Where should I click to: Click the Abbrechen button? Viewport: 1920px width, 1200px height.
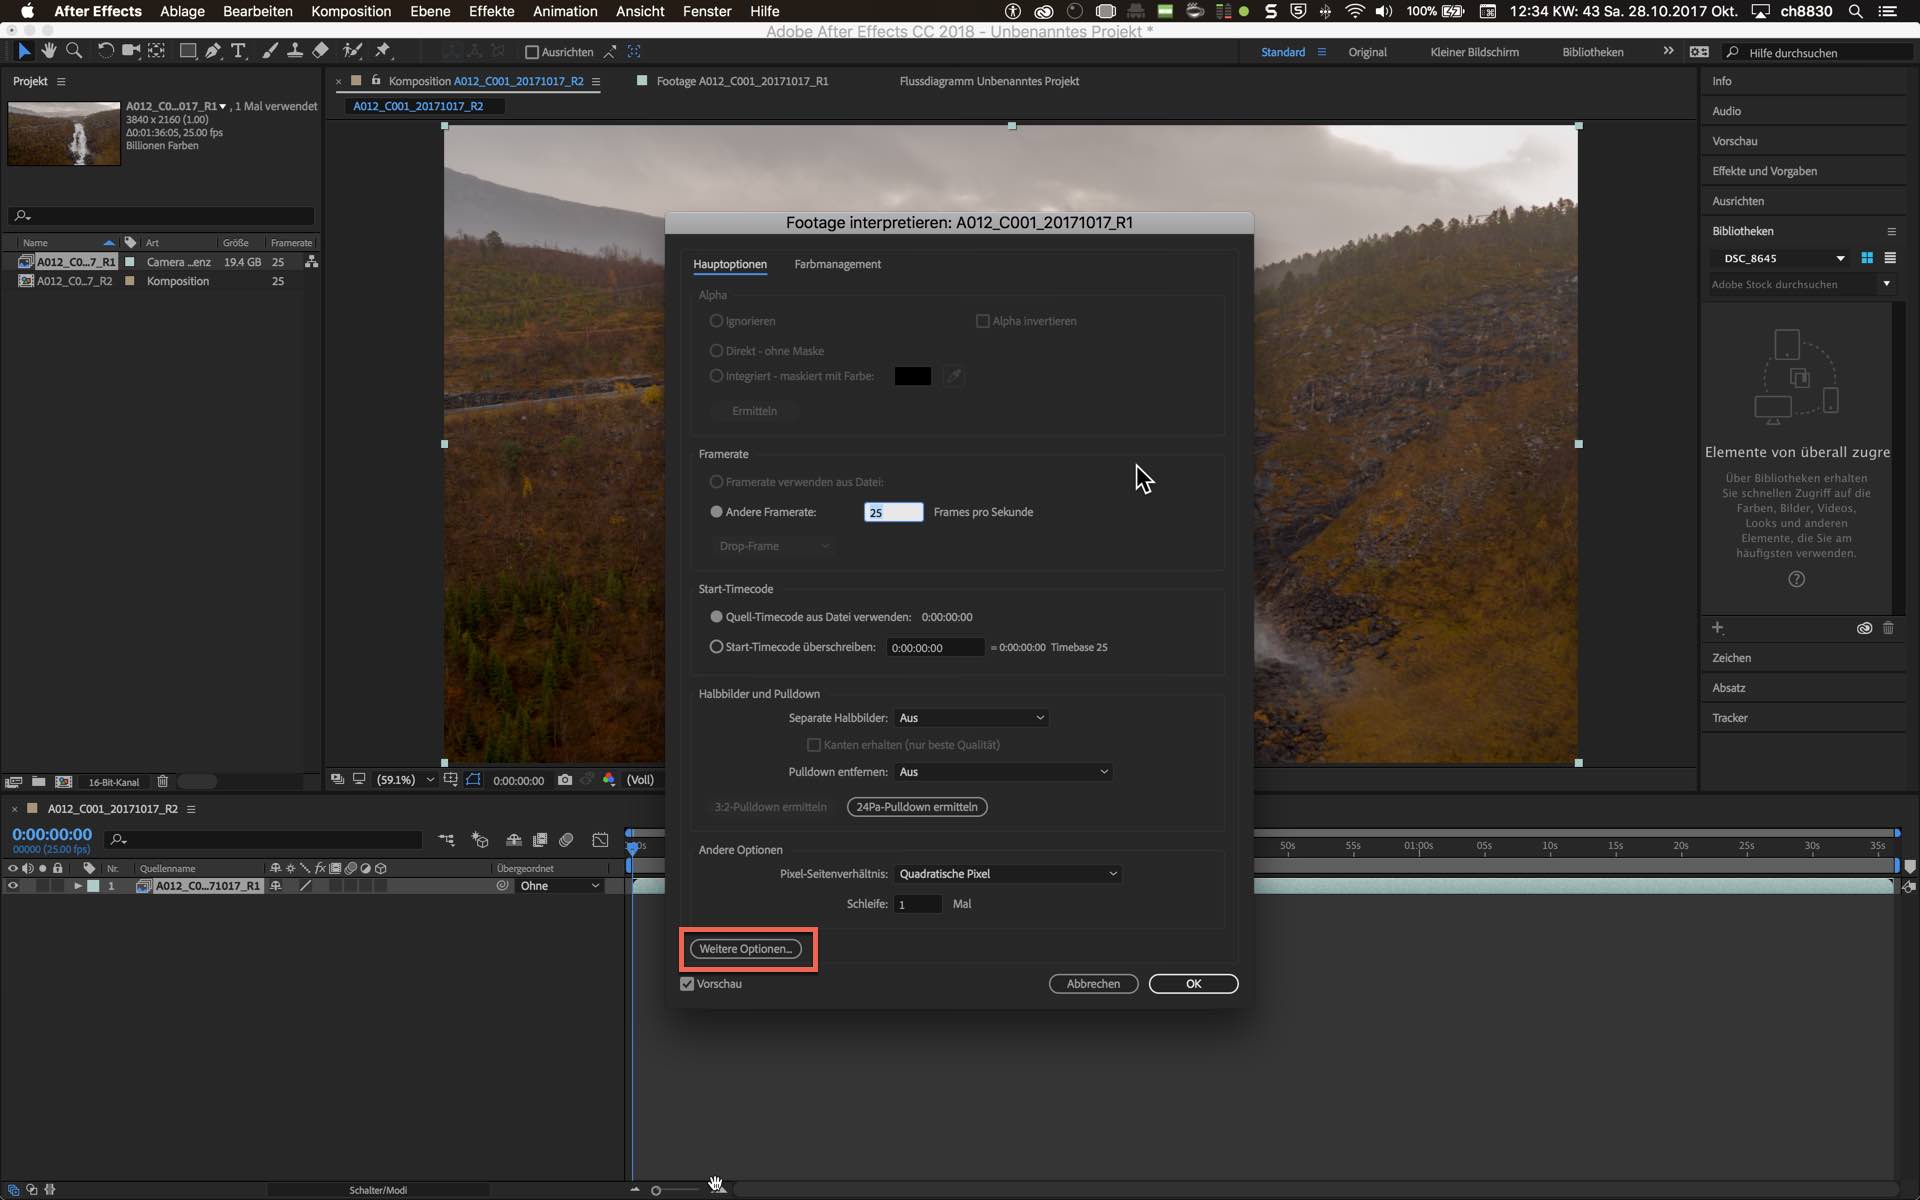coord(1093,984)
